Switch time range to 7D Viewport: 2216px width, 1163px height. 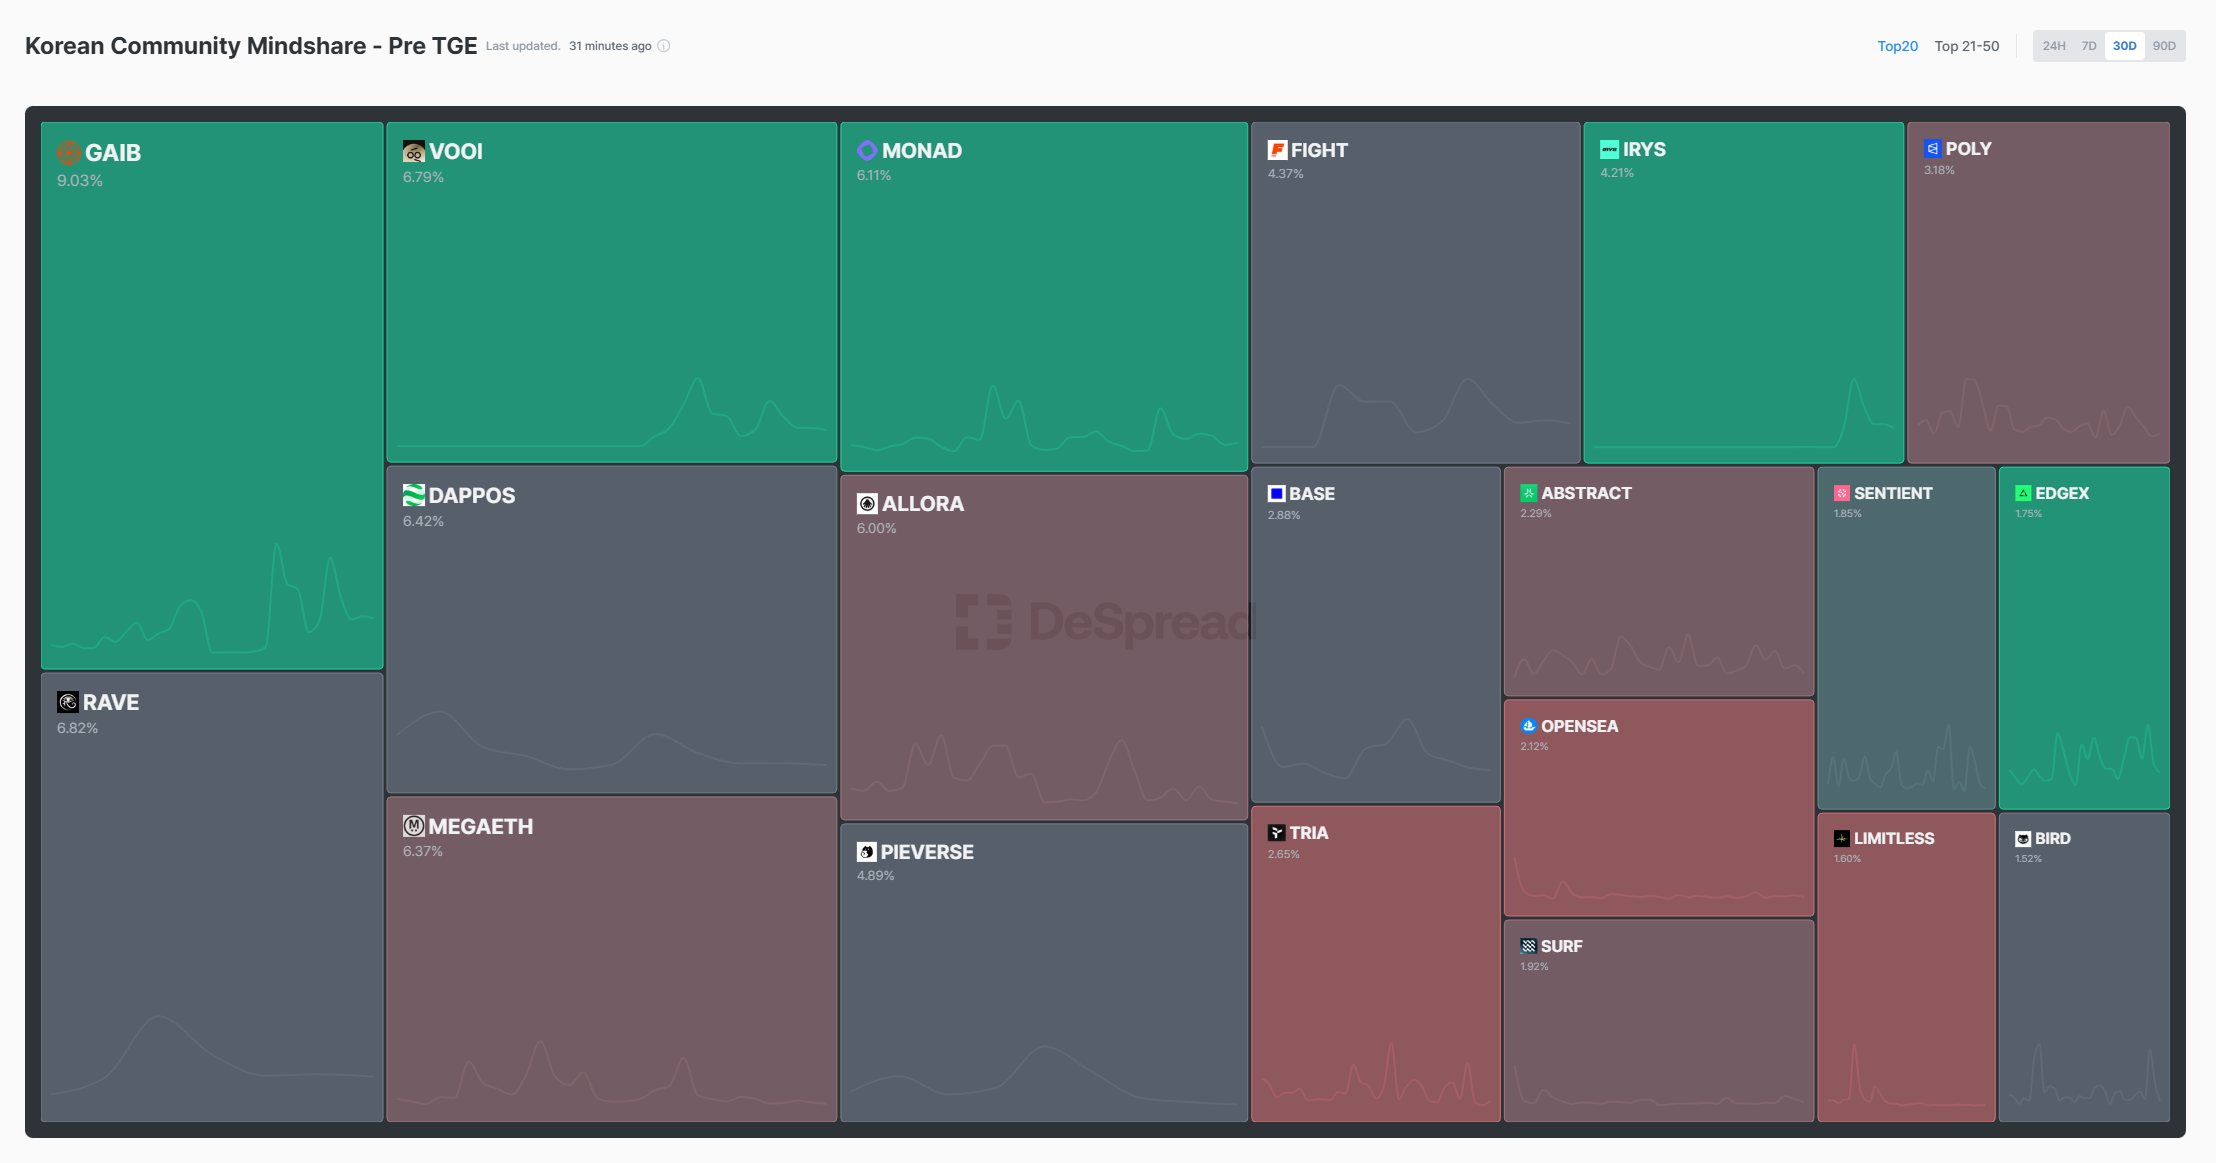click(2088, 46)
